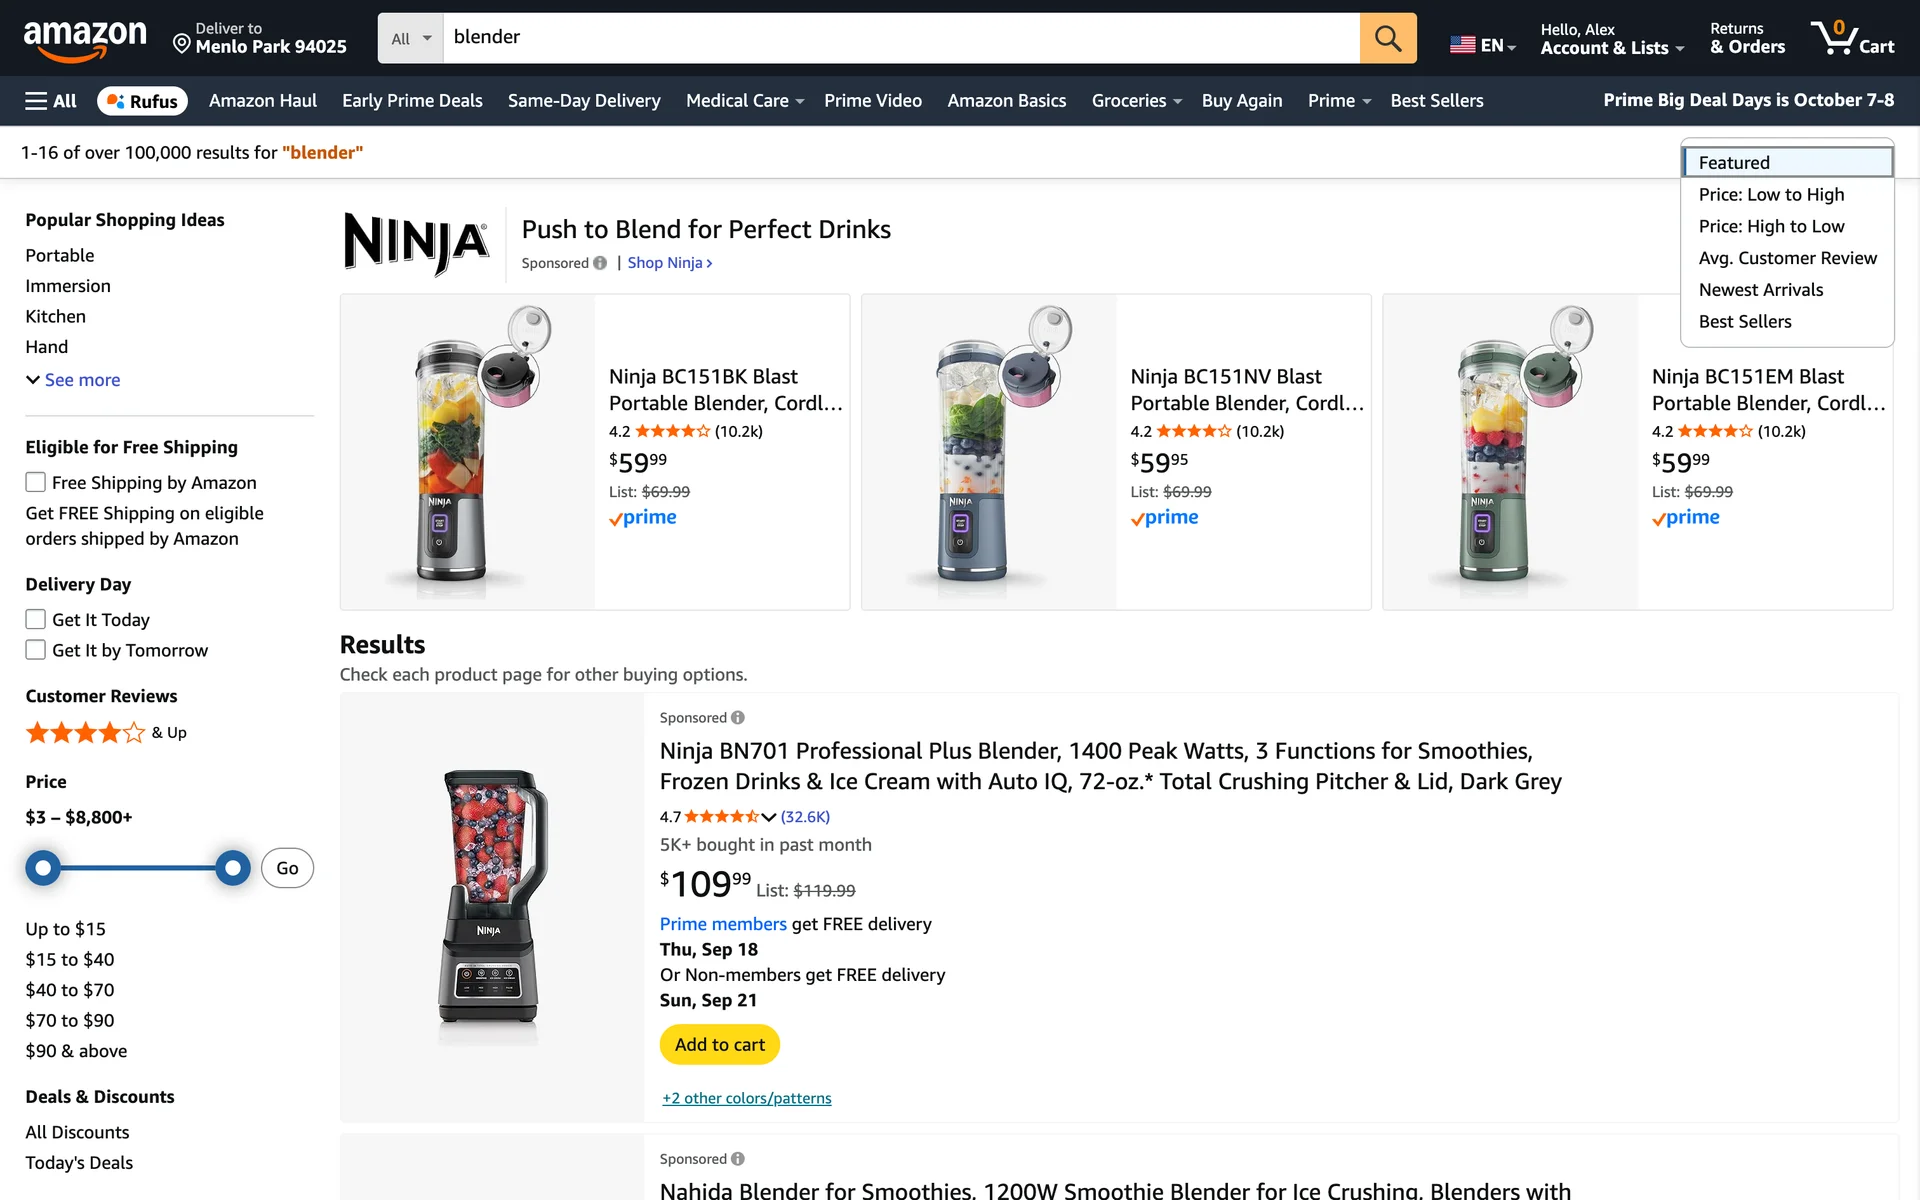The width and height of the screenshot is (1920, 1200).
Task: Select Price: Low to High sort option
Action: tap(1771, 195)
